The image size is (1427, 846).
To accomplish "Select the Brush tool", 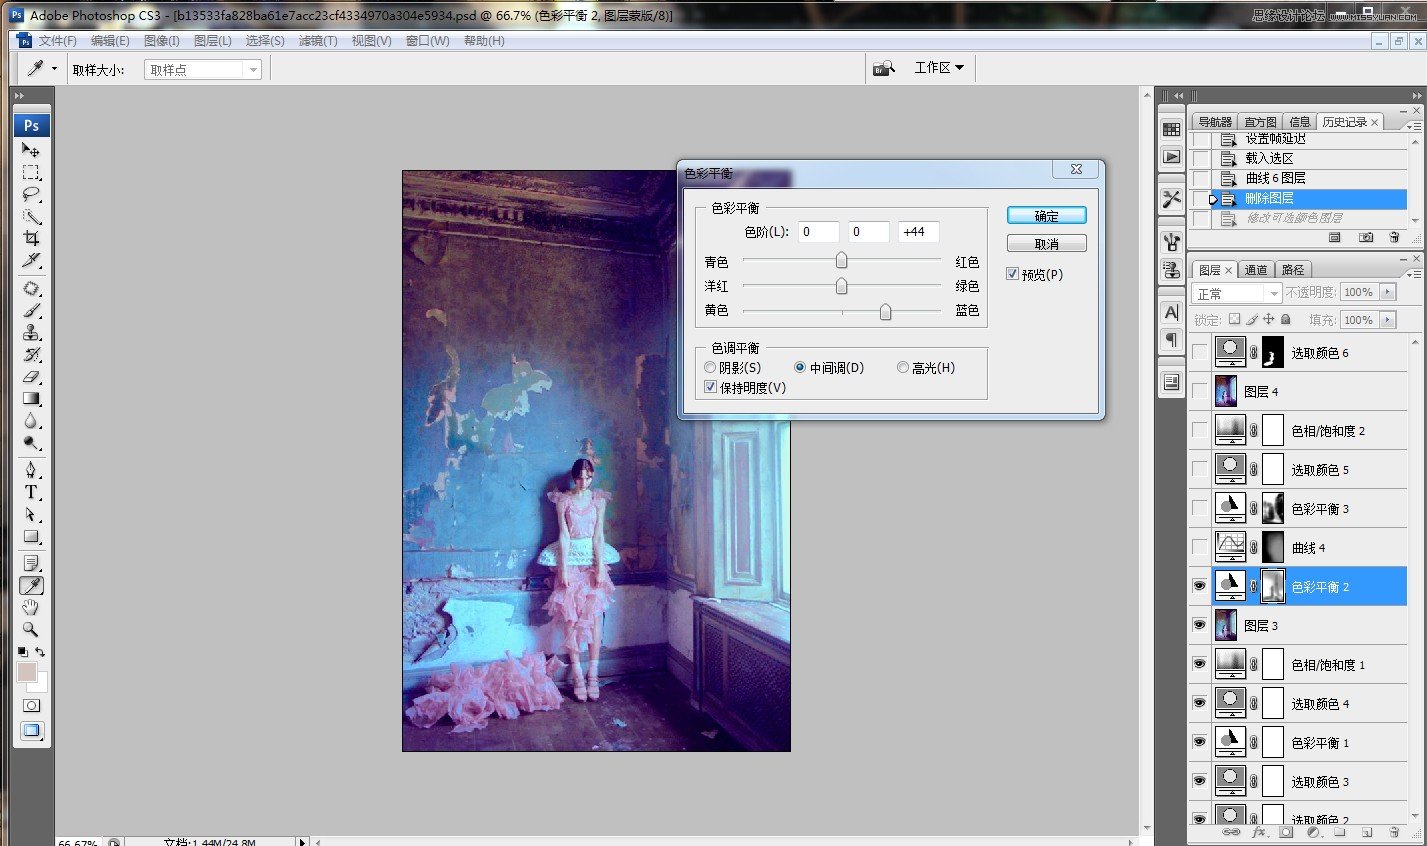I will (31, 310).
